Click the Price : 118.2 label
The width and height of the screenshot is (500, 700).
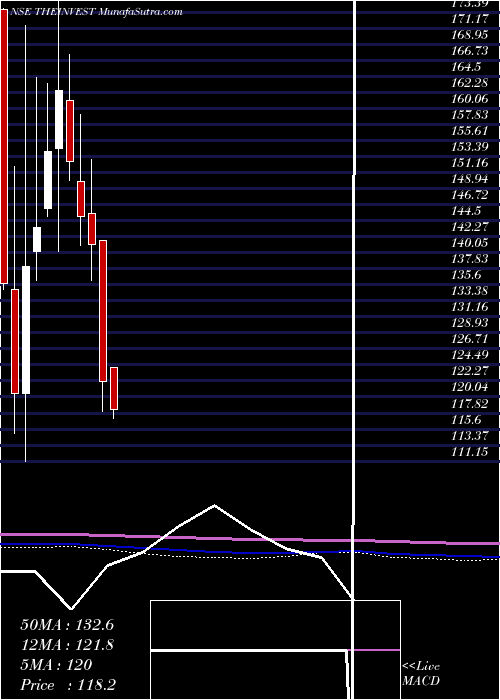point(68,685)
